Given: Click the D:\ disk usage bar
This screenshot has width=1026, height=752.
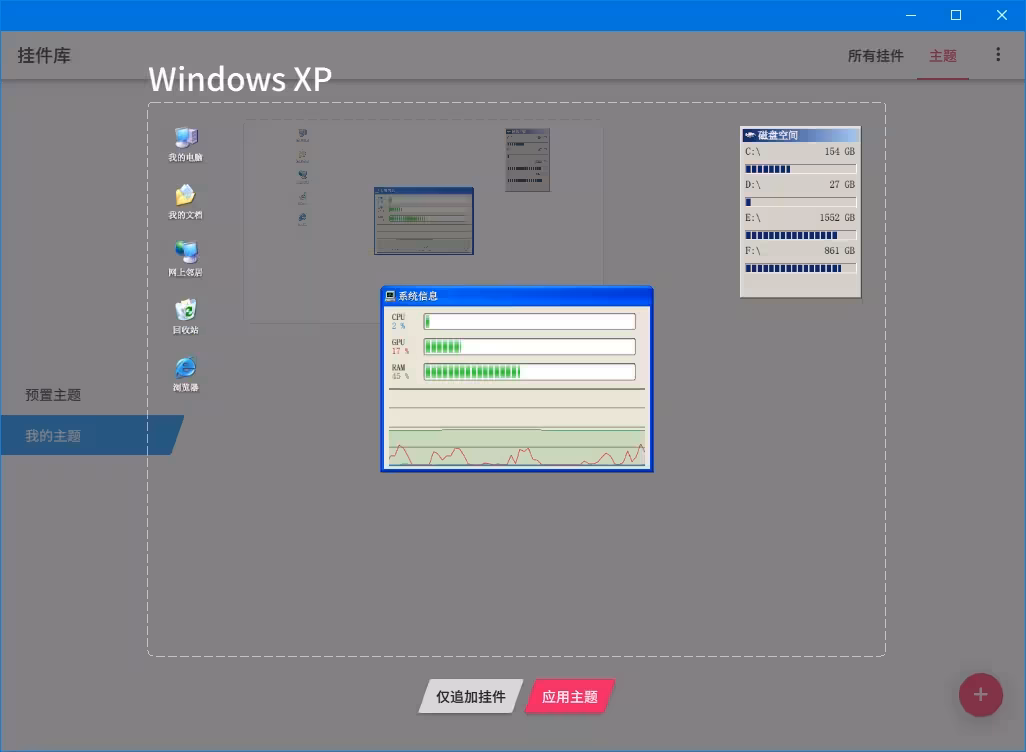Looking at the screenshot, I should tap(800, 202).
